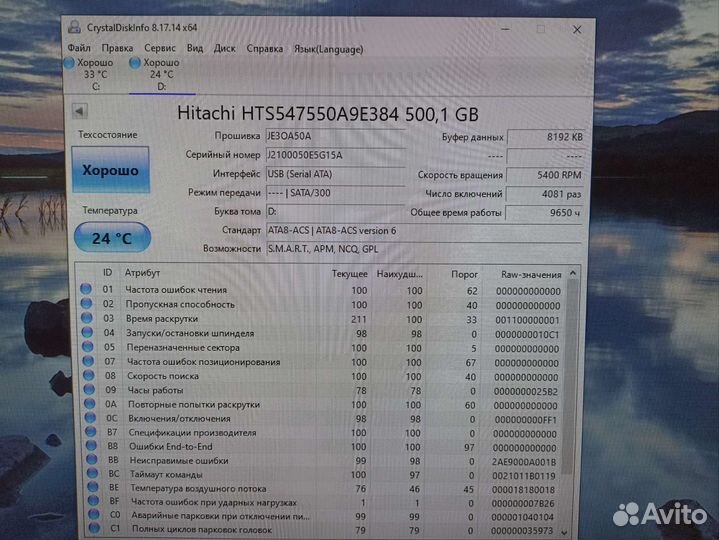This screenshot has width=719, height=540.
Task: Open the Вид menu
Action: [195, 47]
